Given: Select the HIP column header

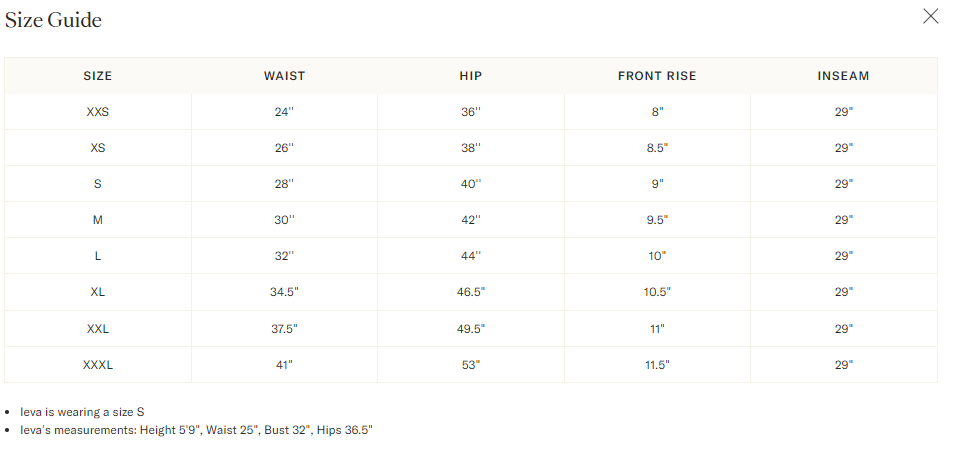Looking at the screenshot, I should coord(471,76).
